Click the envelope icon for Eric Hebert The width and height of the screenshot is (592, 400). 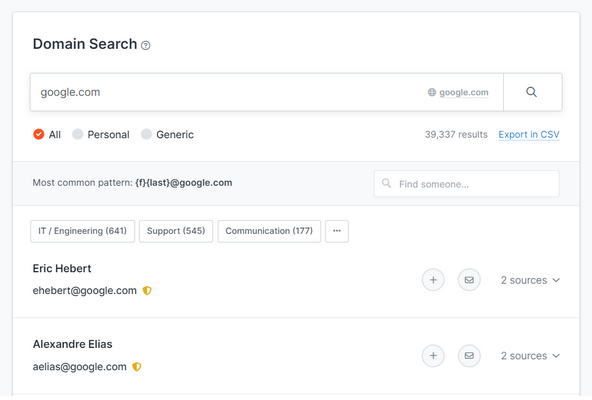(x=469, y=280)
